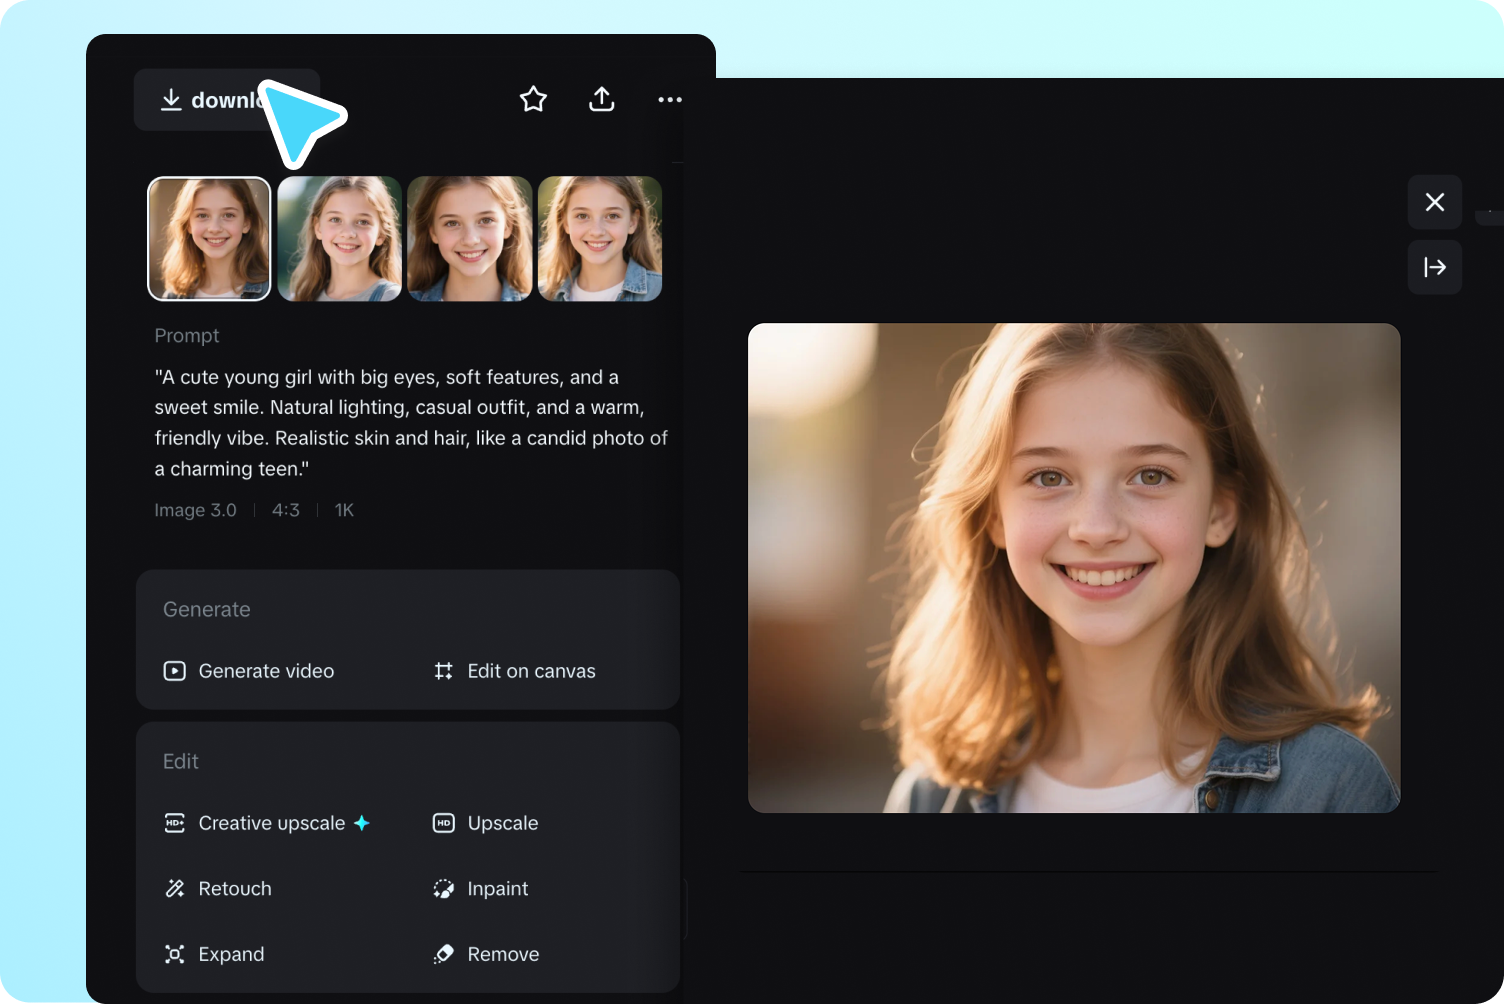Click the Creative upscale HD+ icon
The image size is (1504, 1004).
click(x=175, y=823)
